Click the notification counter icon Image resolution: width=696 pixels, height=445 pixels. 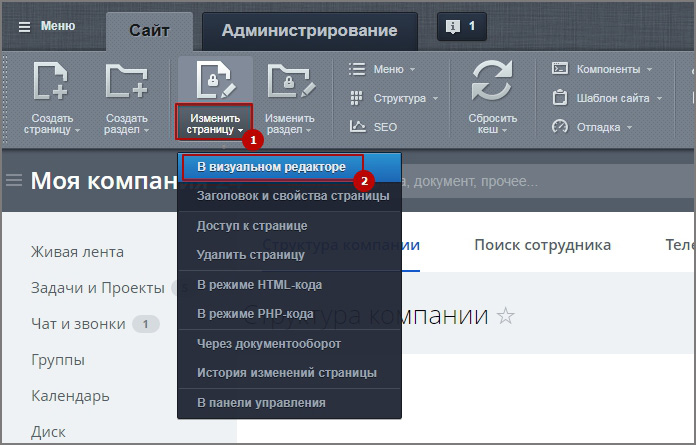(461, 26)
